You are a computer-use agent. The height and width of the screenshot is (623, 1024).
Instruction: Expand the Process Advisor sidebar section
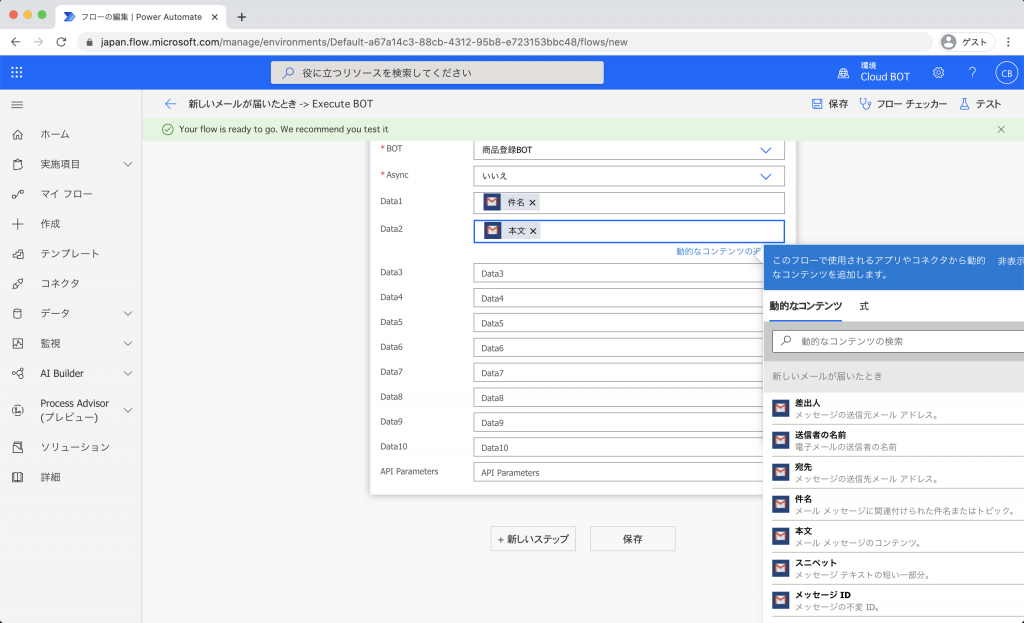tap(128, 410)
